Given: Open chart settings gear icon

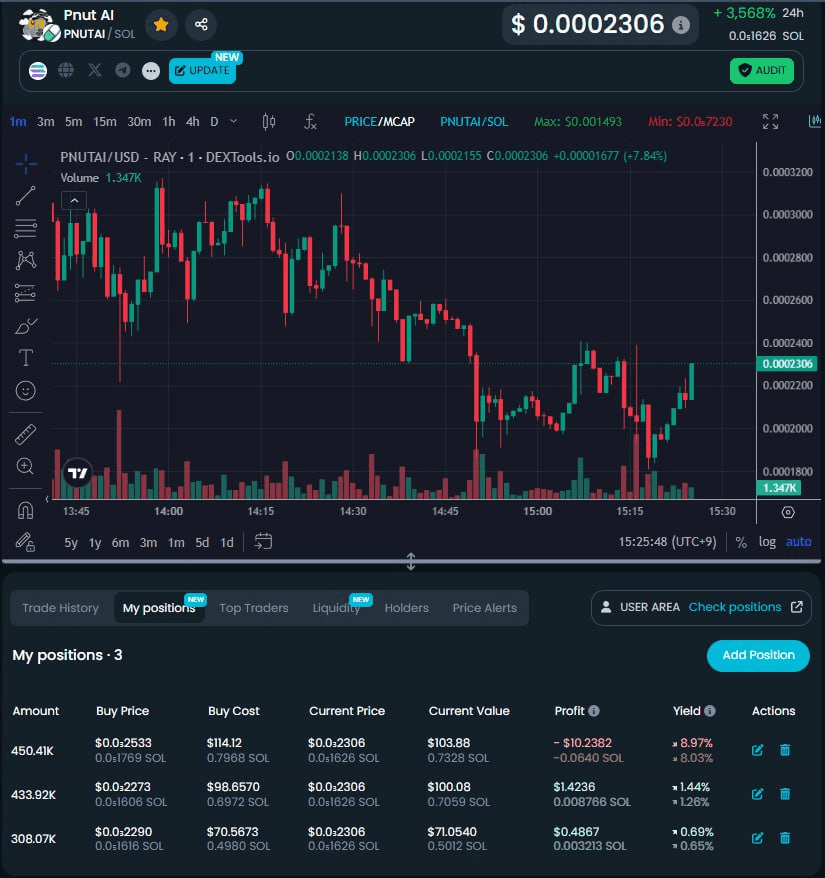Looking at the screenshot, I should click(x=788, y=512).
